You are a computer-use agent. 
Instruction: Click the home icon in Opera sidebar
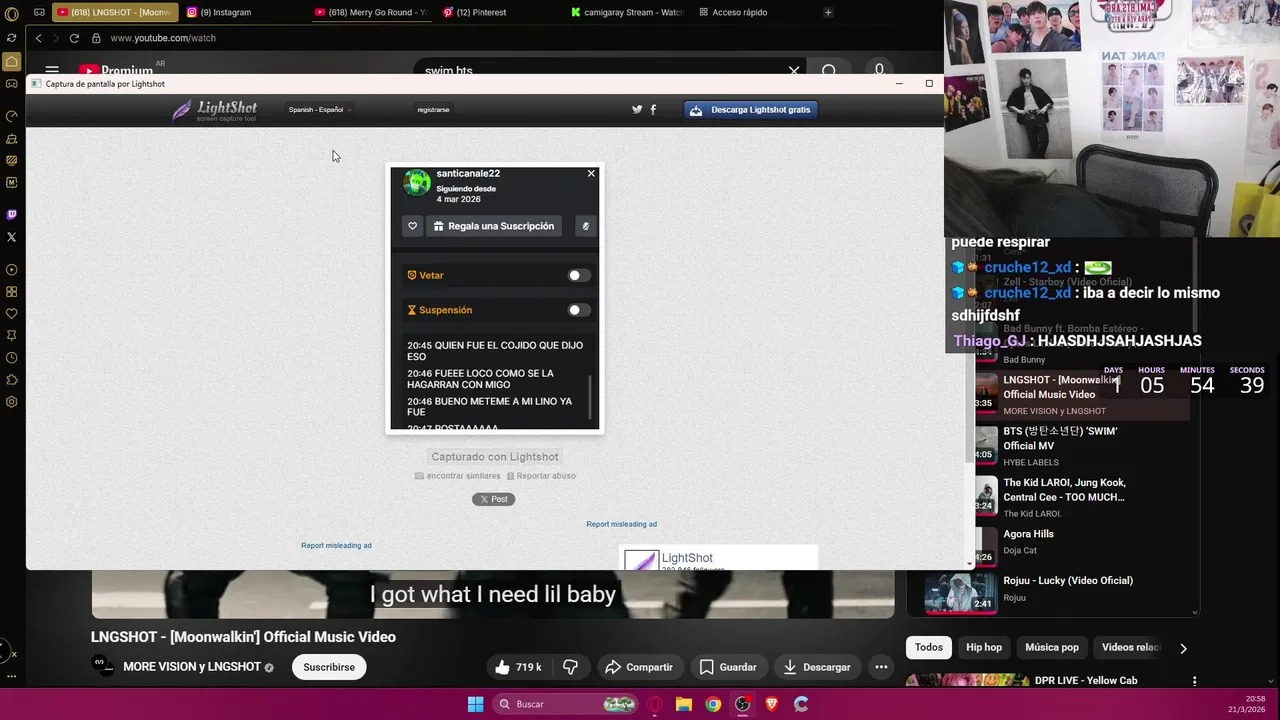(x=12, y=62)
